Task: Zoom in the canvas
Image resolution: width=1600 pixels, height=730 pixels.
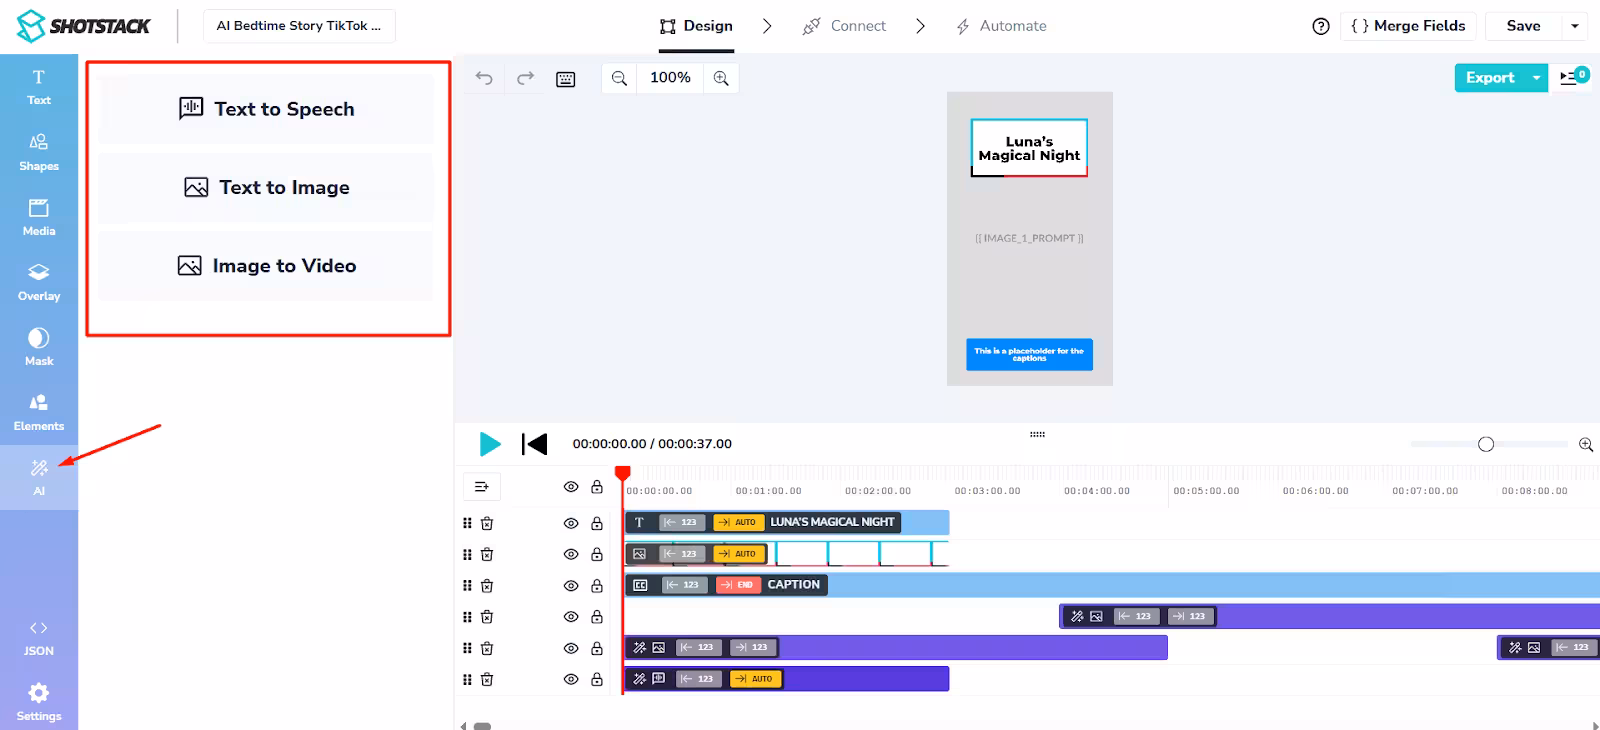Action: point(721,78)
